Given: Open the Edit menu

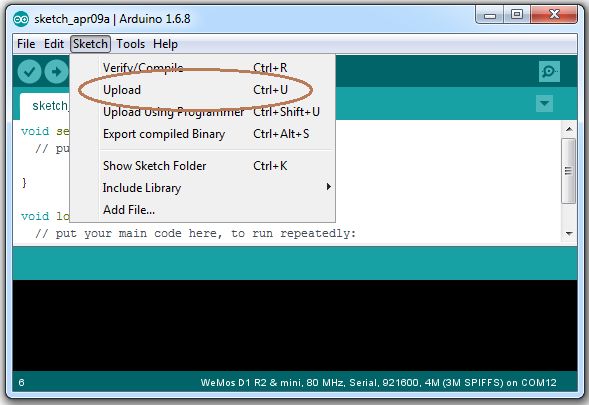Looking at the screenshot, I should [x=54, y=44].
